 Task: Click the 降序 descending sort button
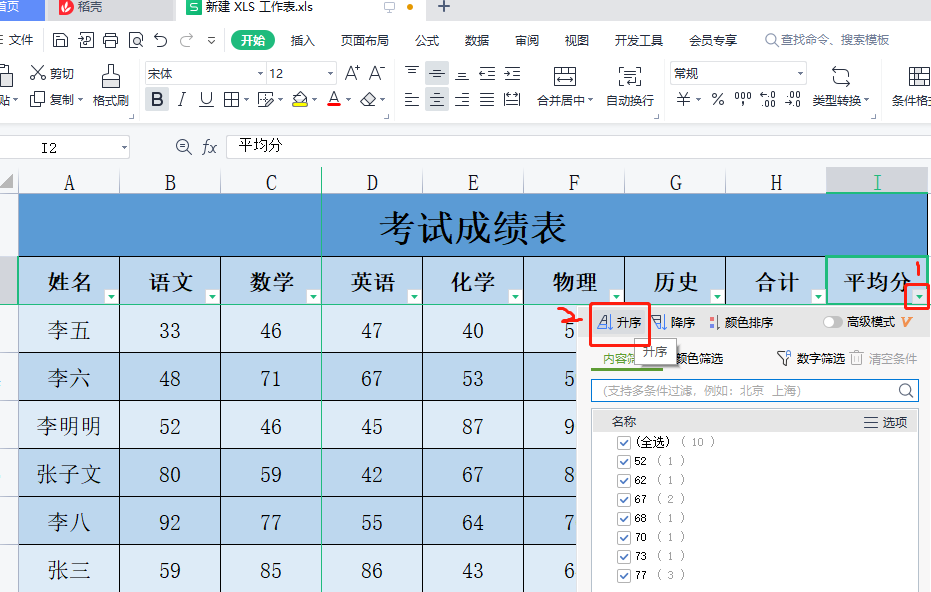click(x=674, y=323)
